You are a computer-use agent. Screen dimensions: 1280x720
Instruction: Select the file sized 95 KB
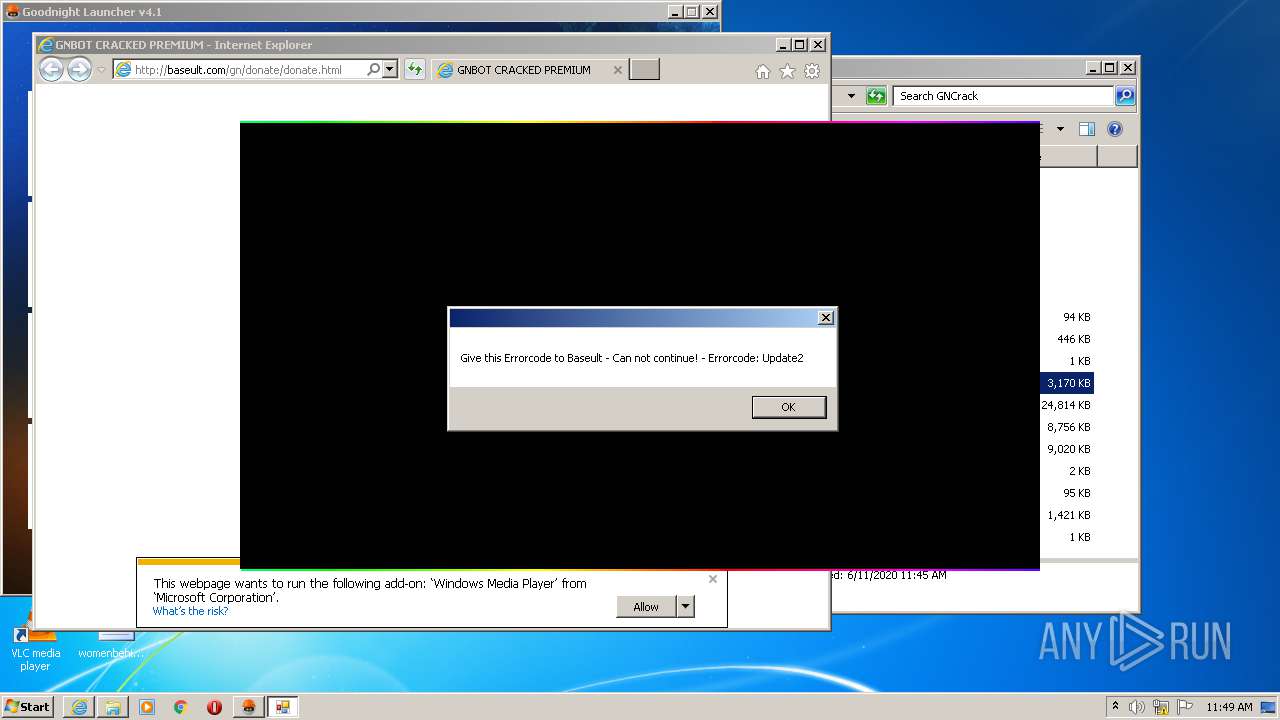coord(1076,493)
